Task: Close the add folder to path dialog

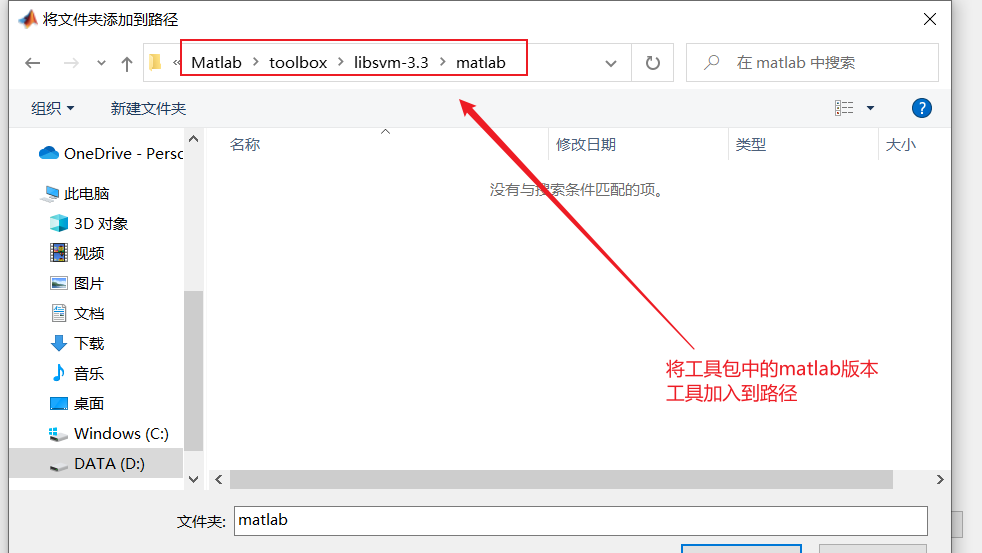Action: pos(930,19)
